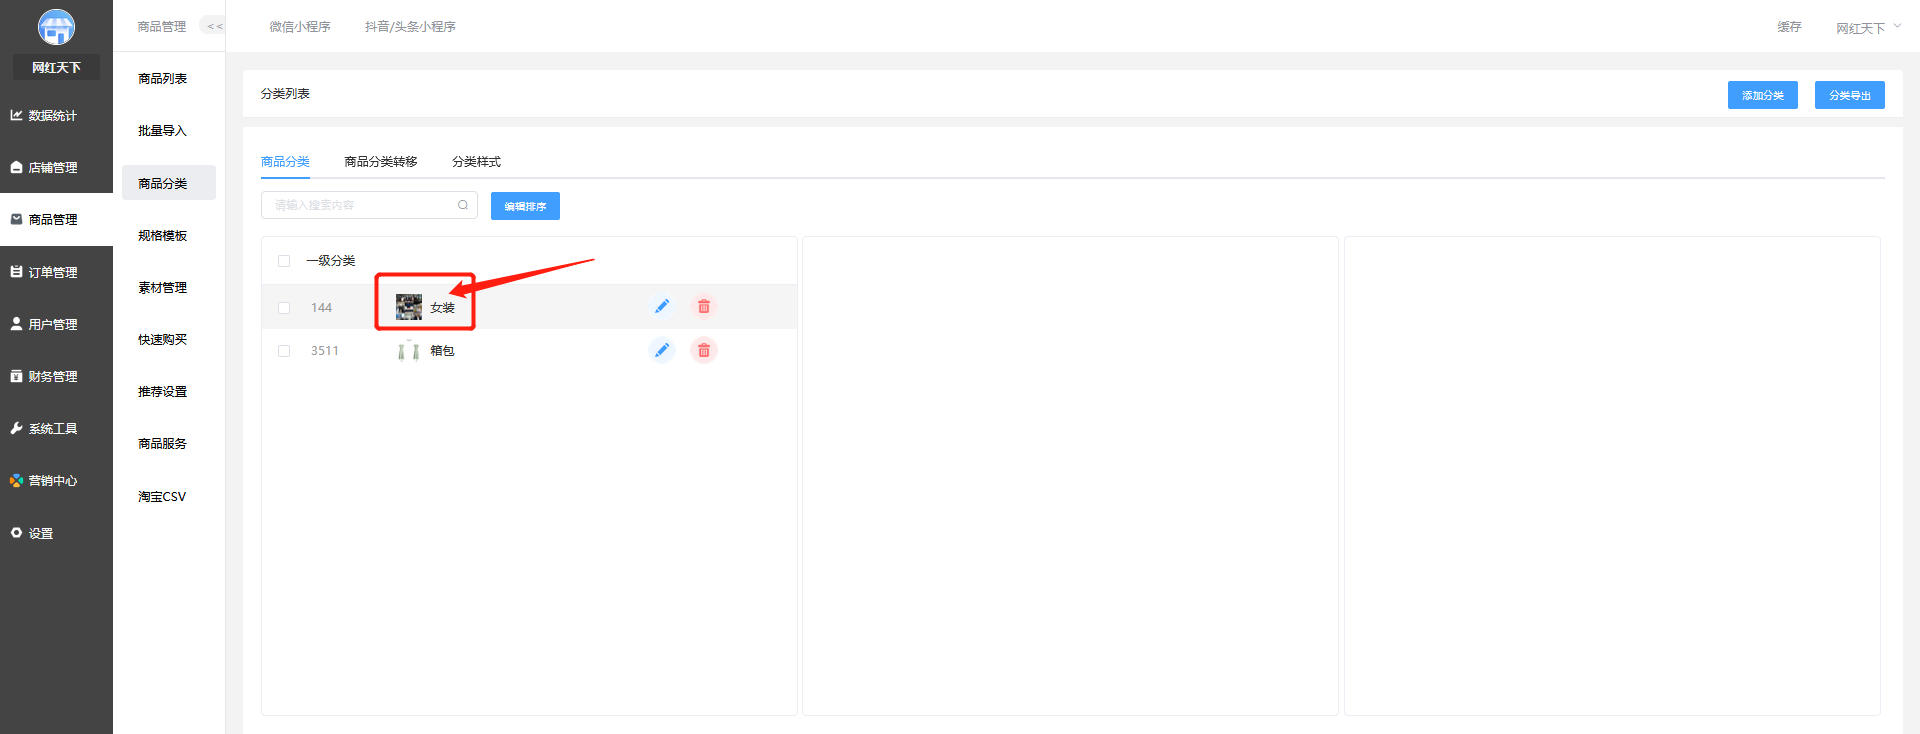Click the 编辑排序 button

click(525, 206)
